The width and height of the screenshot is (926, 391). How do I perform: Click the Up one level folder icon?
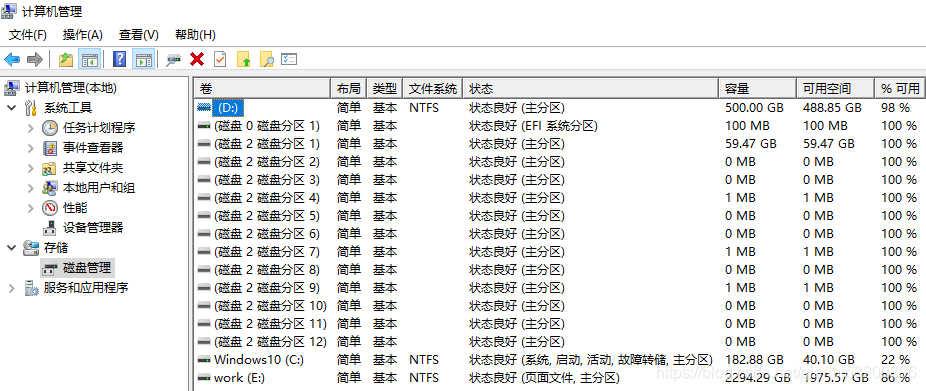click(66, 59)
